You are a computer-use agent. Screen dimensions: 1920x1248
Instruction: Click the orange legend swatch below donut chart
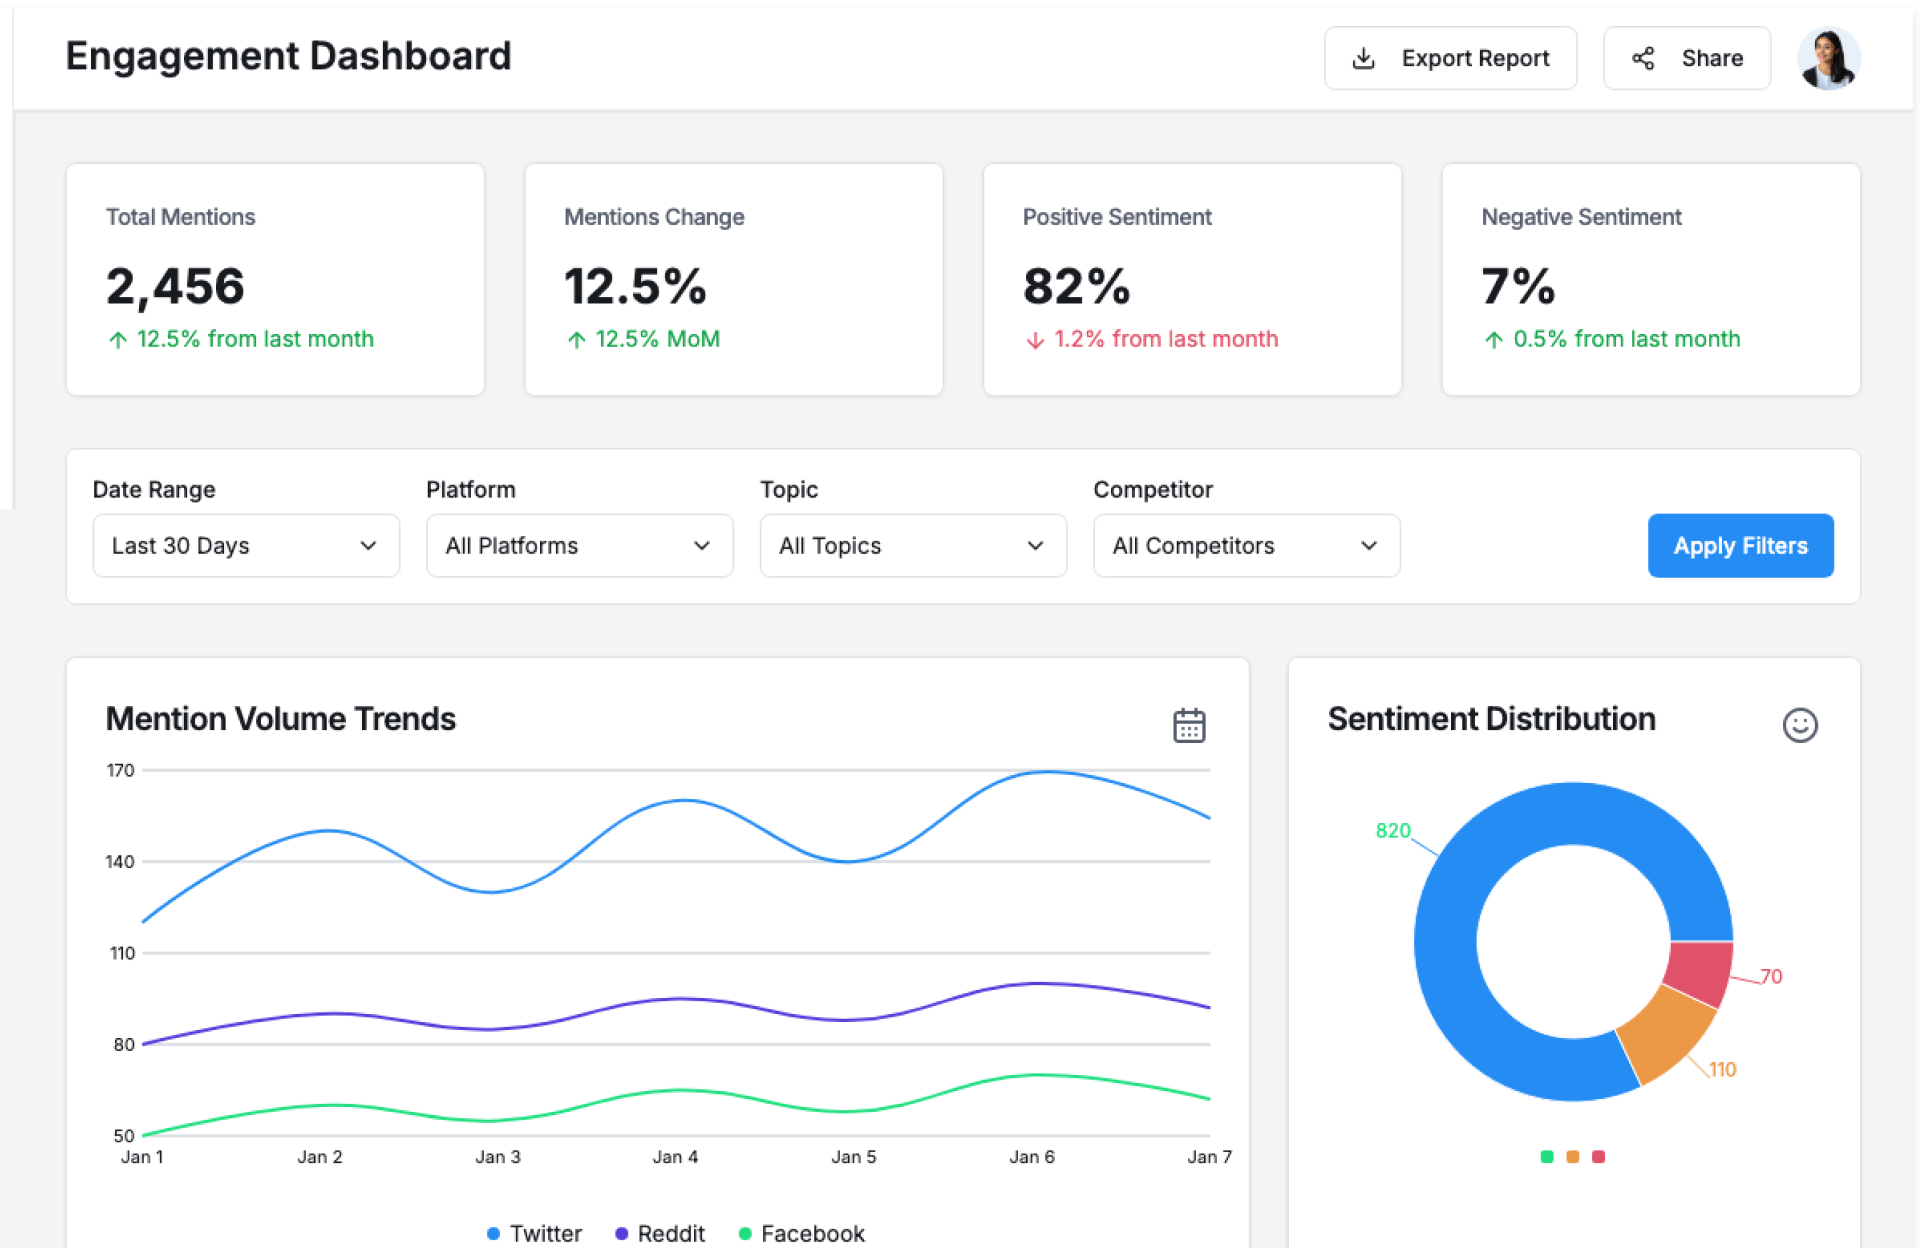click(1572, 1157)
